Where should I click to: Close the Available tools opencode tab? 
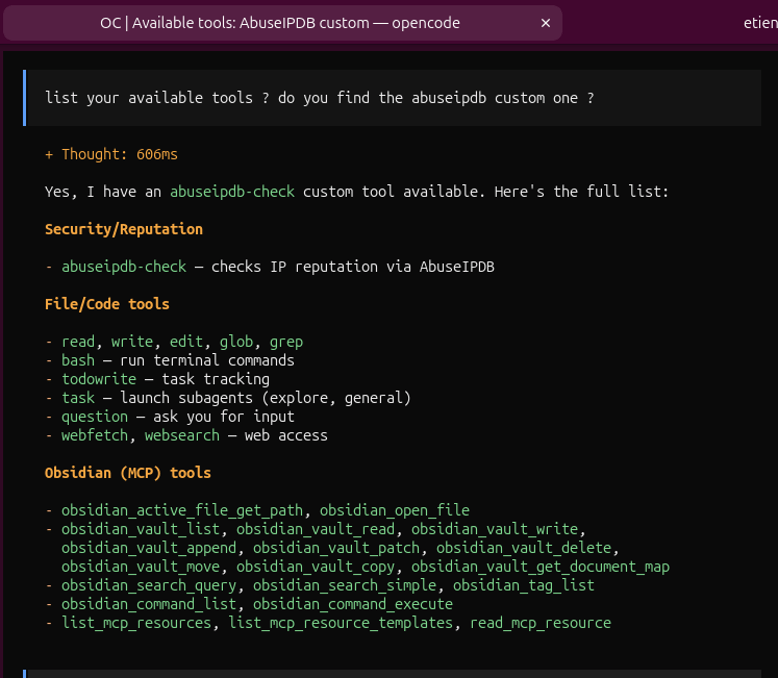[x=545, y=23]
